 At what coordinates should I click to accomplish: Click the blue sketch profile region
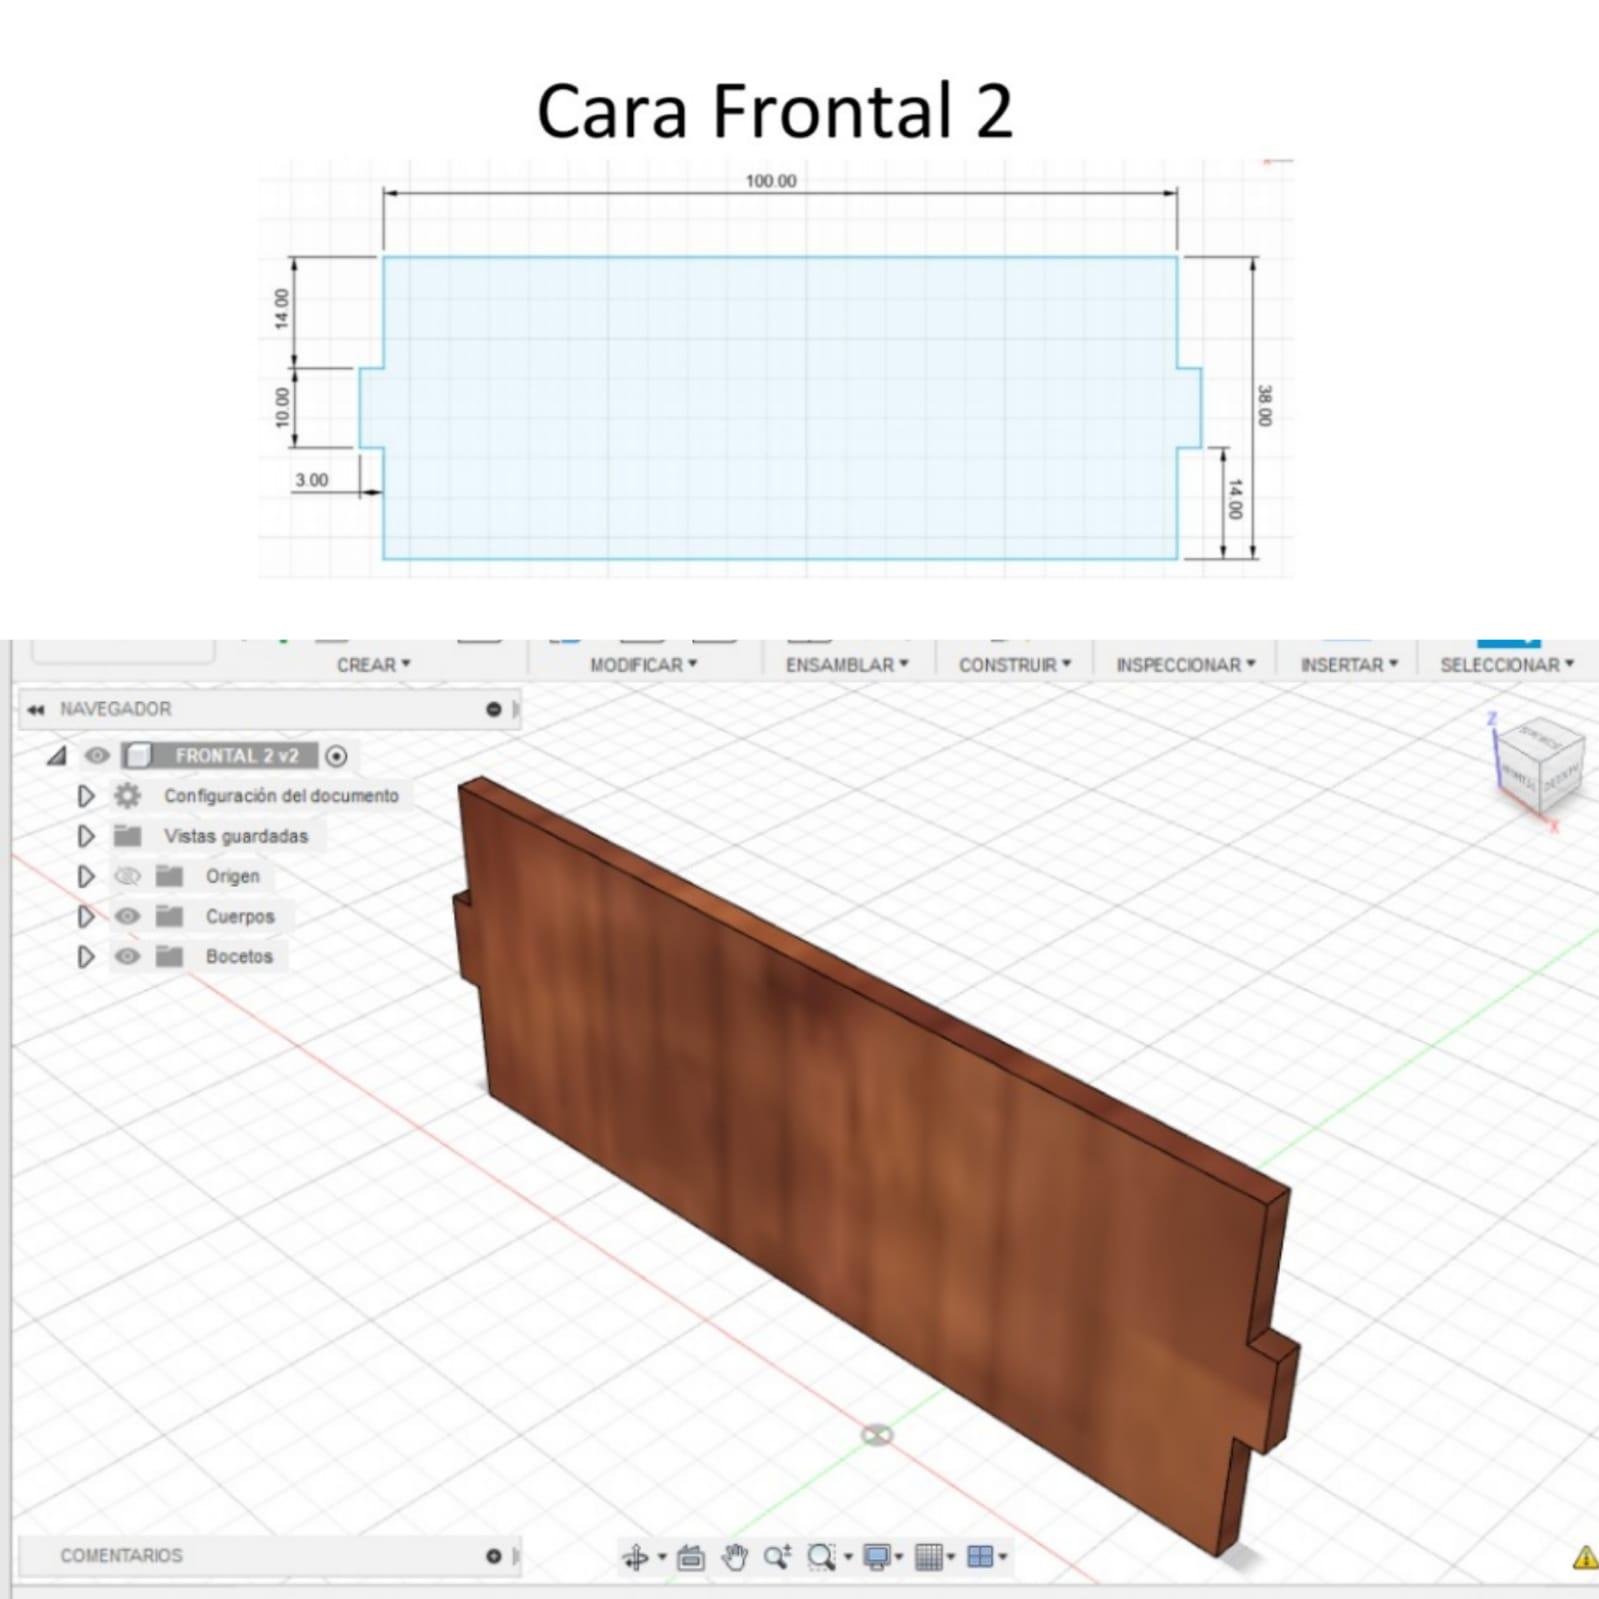click(x=780, y=408)
